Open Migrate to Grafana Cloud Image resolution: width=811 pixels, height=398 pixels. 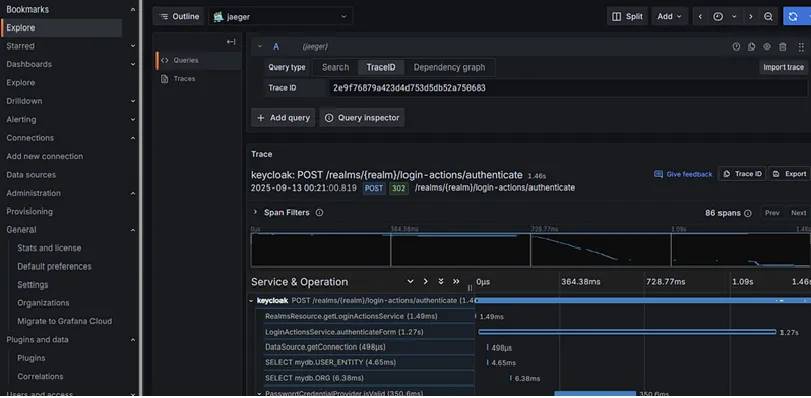[64, 321]
